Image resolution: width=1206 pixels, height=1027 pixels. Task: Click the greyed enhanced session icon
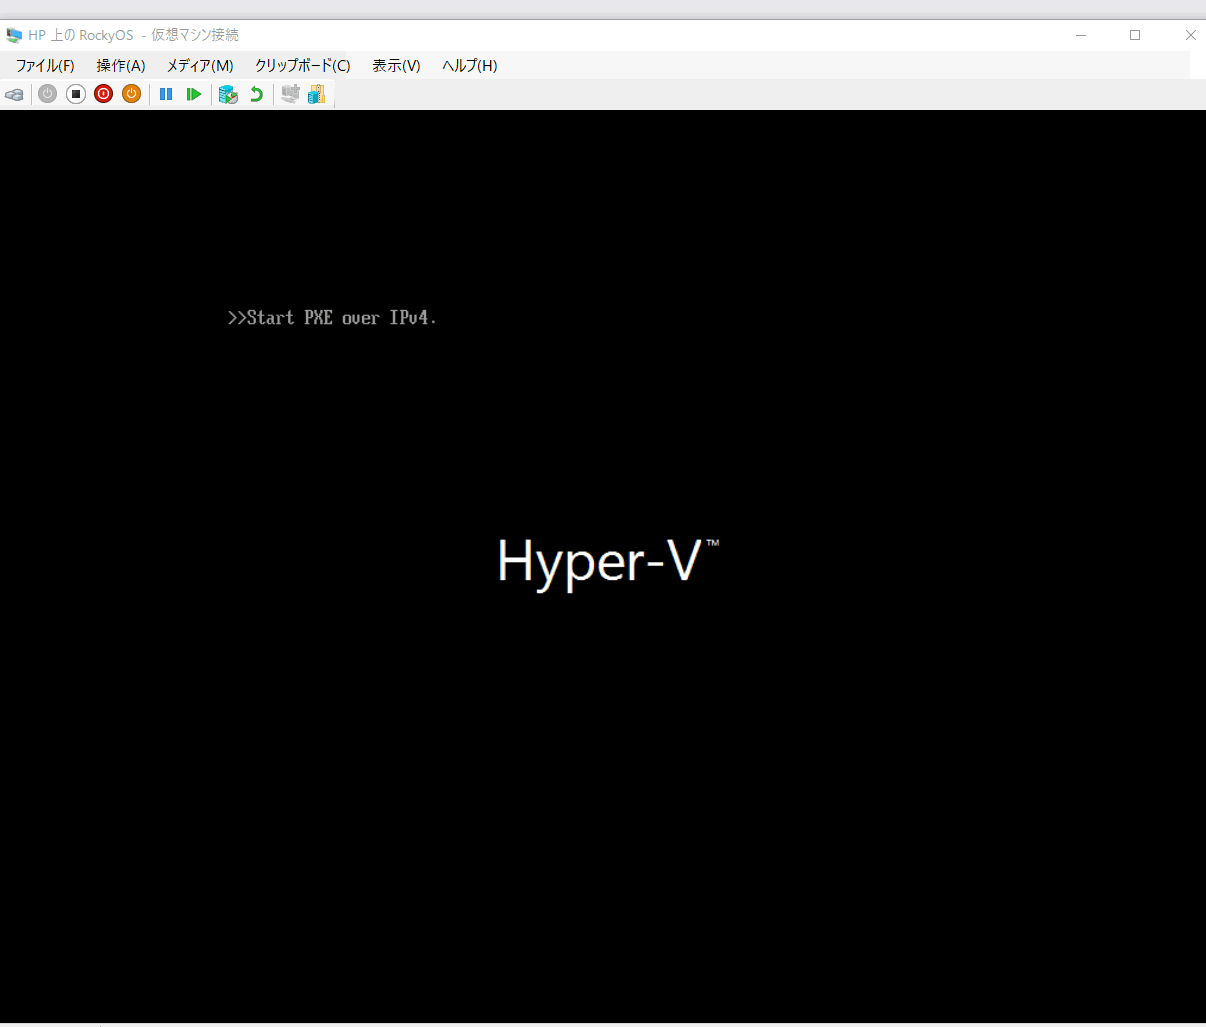[290, 94]
